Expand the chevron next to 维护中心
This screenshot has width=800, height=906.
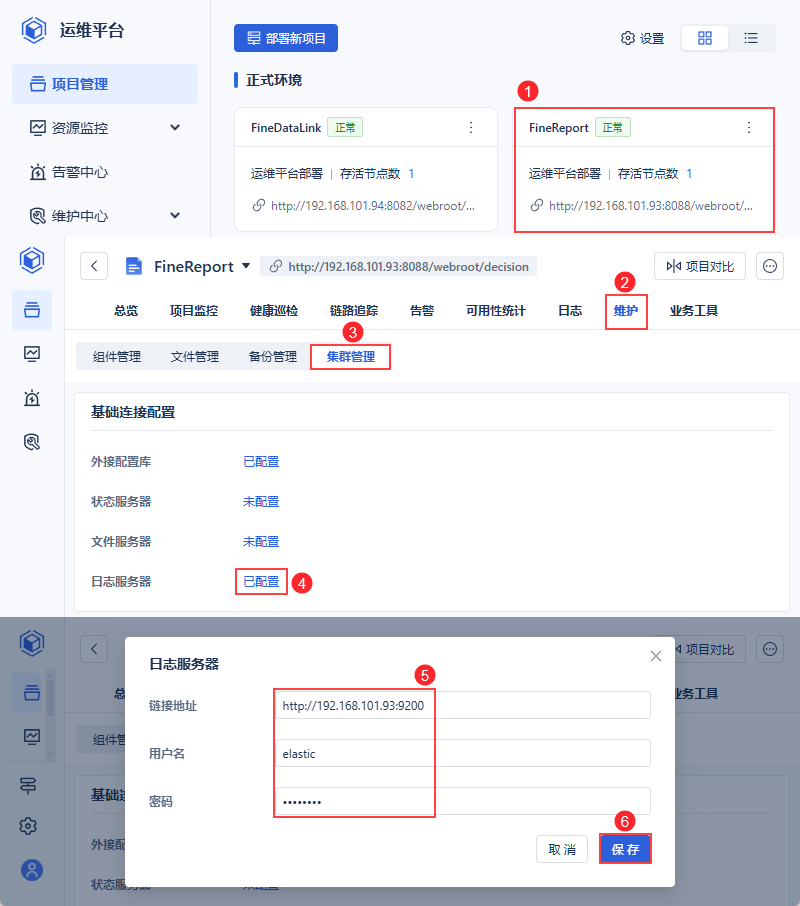coord(175,215)
